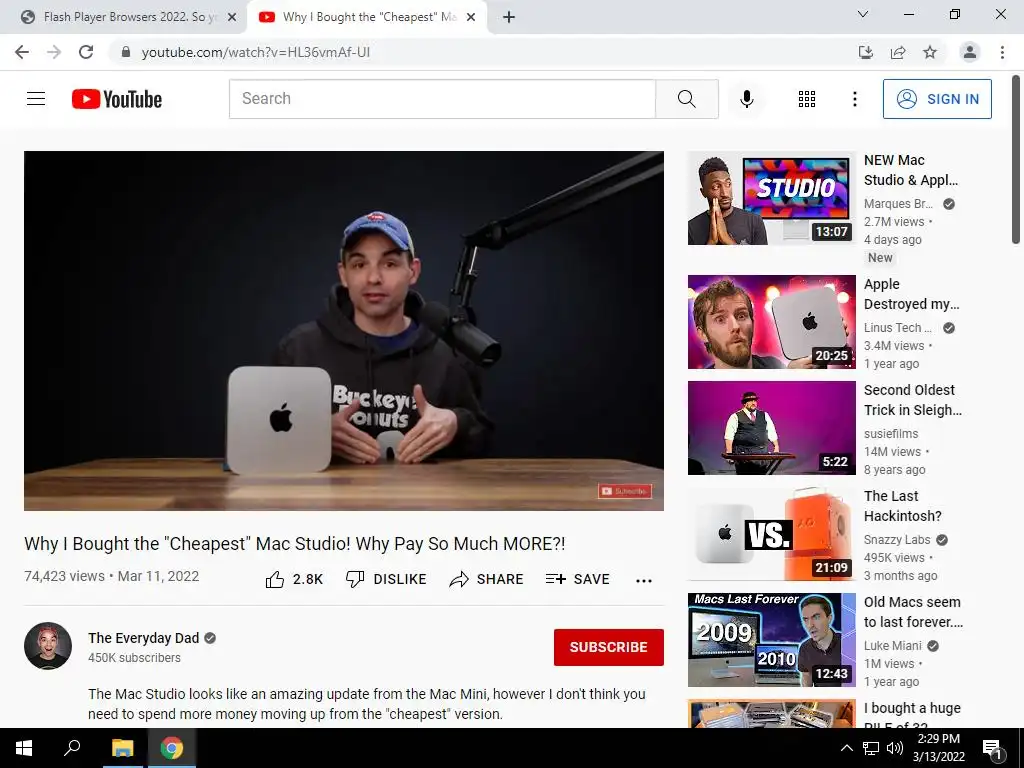The image size is (1024, 768).
Task: Share this video
Action: point(487,579)
